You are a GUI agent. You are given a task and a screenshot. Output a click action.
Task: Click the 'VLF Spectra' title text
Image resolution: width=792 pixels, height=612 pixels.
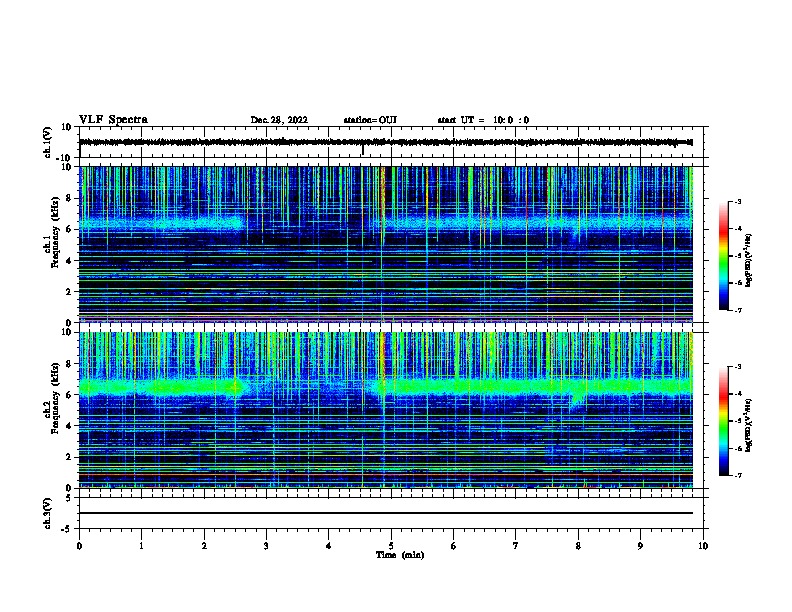[113, 120]
